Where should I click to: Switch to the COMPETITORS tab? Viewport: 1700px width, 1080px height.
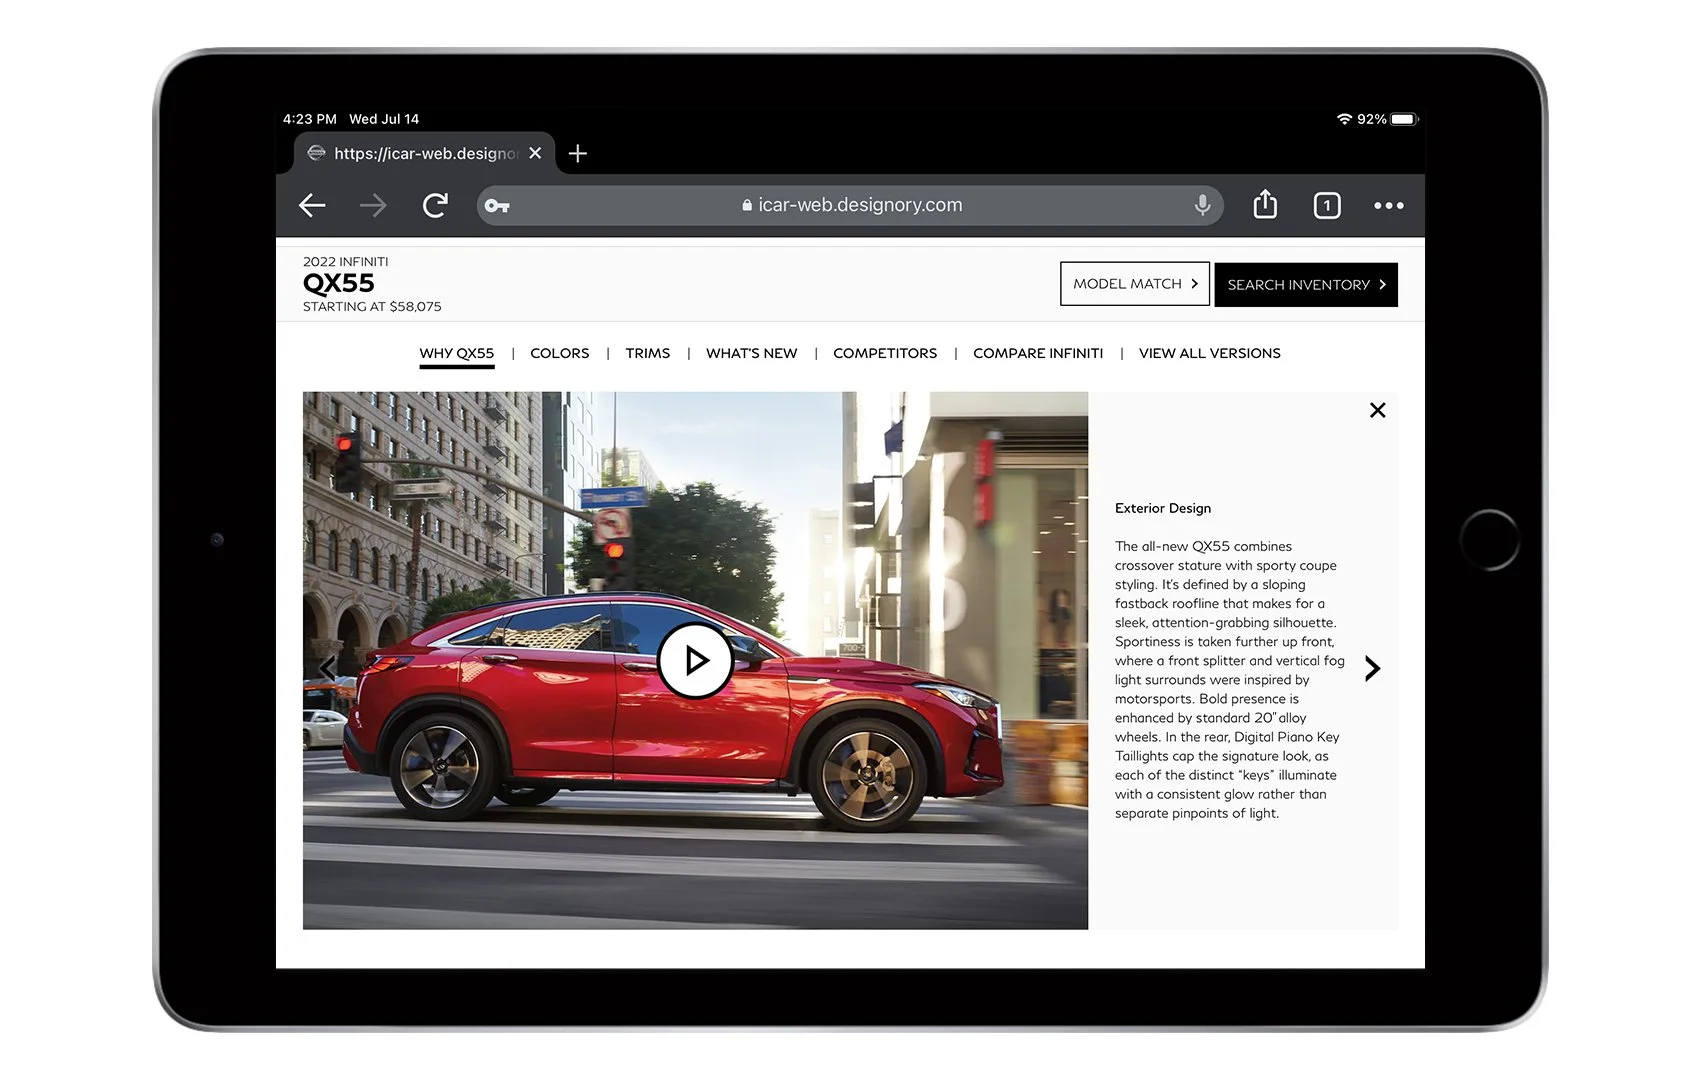(885, 353)
